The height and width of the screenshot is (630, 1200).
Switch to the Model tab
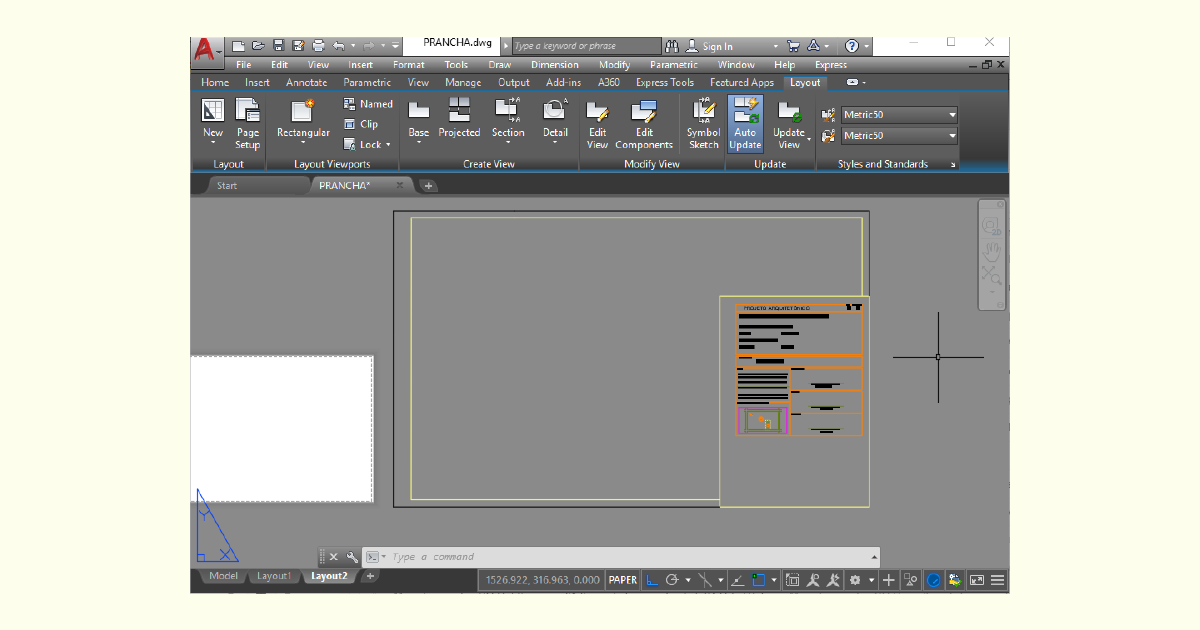(x=223, y=576)
